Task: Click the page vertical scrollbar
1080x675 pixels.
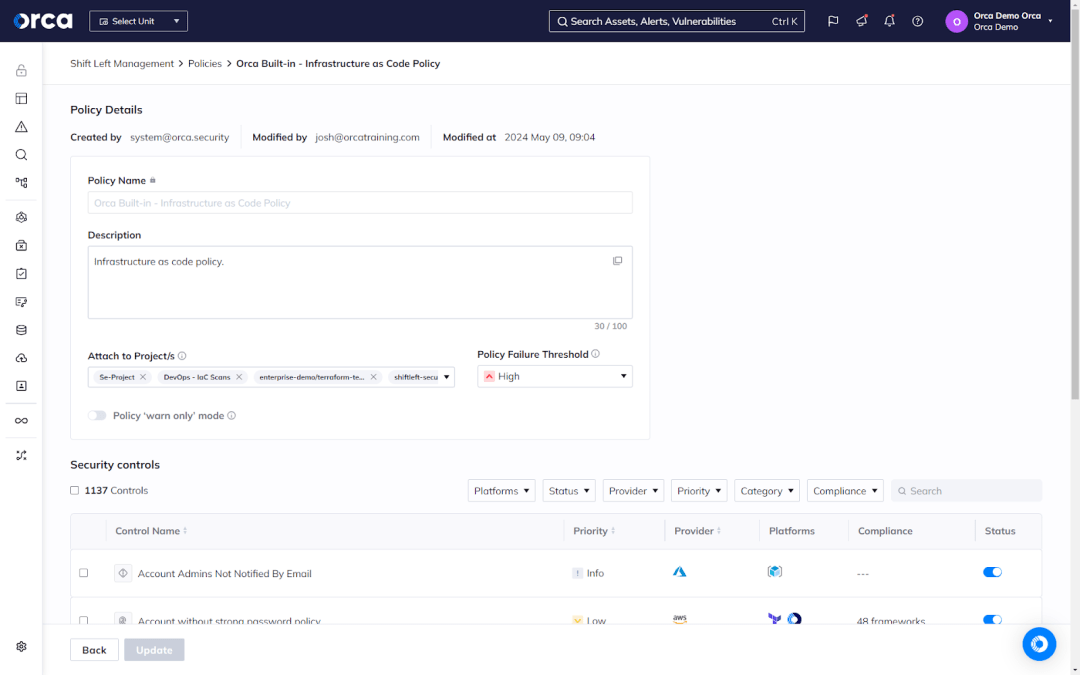Action: pos(1074,207)
